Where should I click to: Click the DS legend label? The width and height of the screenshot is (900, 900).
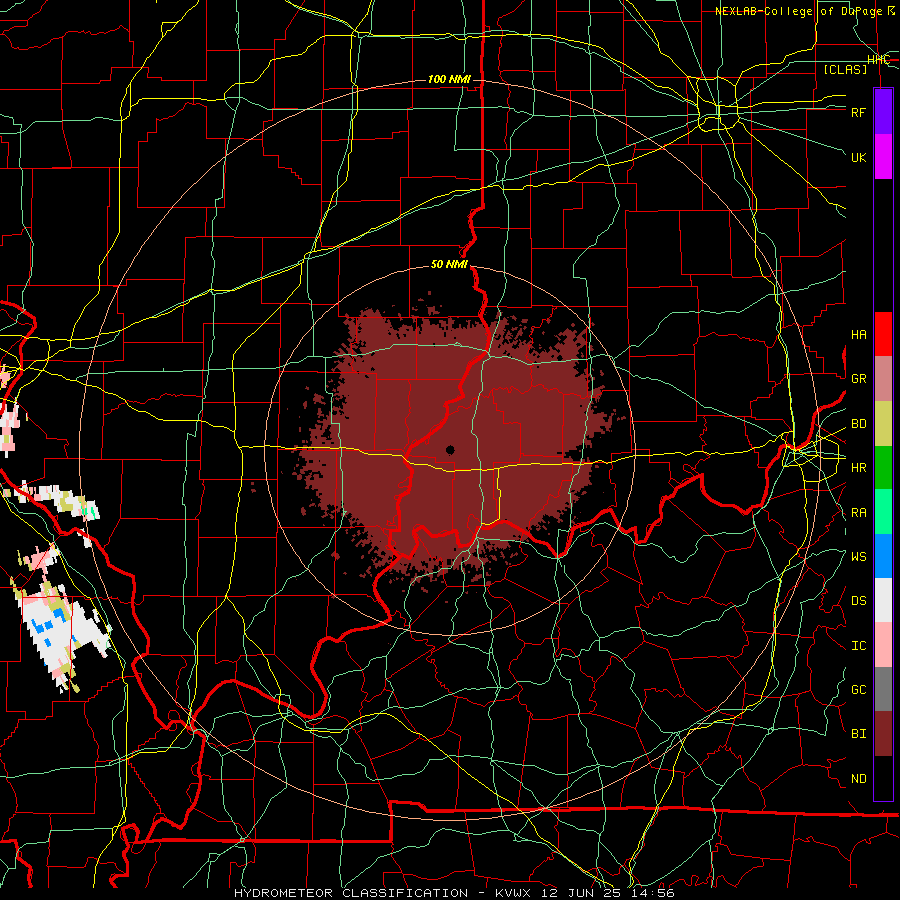[x=858, y=601]
